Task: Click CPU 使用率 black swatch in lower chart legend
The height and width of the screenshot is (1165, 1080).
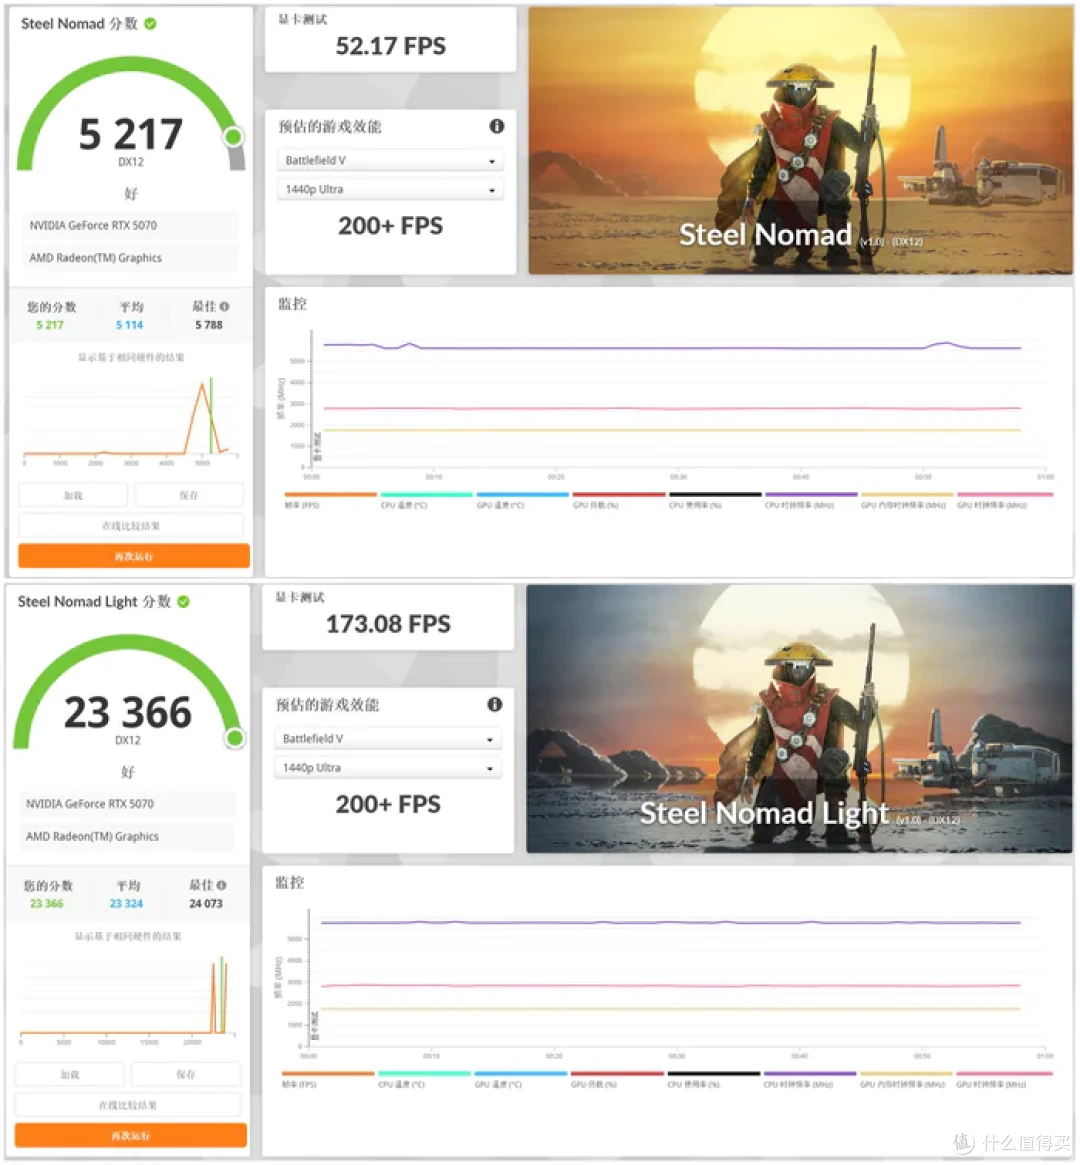Action: 714,1074
